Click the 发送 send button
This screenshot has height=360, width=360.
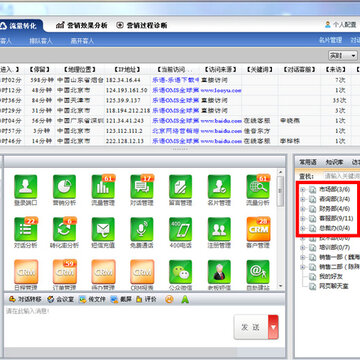(x=251, y=327)
